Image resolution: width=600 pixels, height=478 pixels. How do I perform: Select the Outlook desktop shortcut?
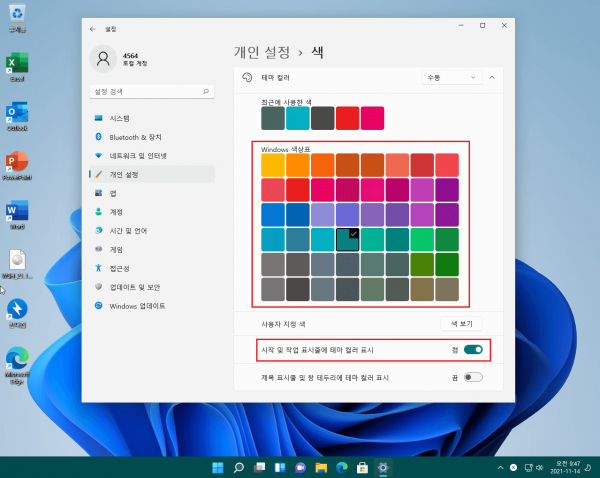point(17,116)
